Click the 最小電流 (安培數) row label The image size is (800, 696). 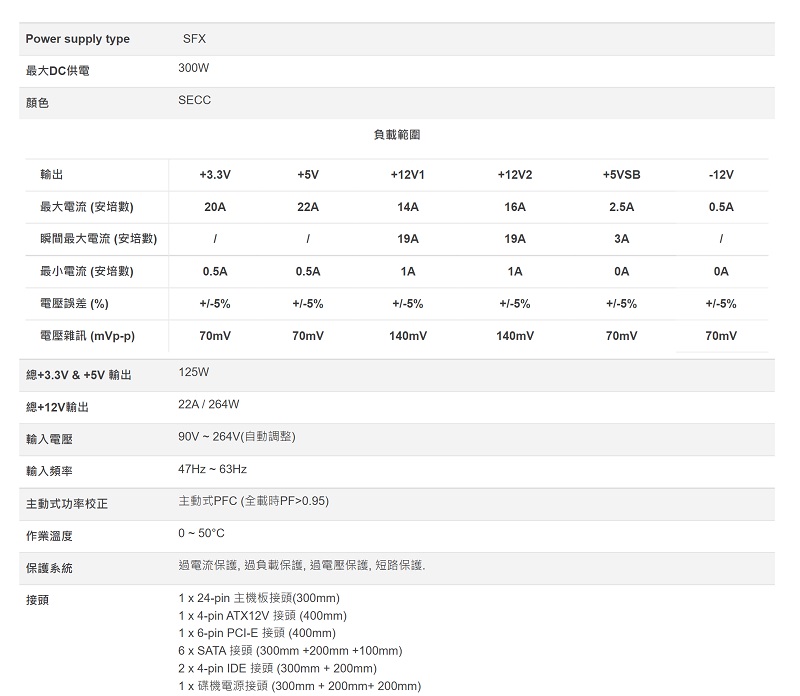(87, 271)
